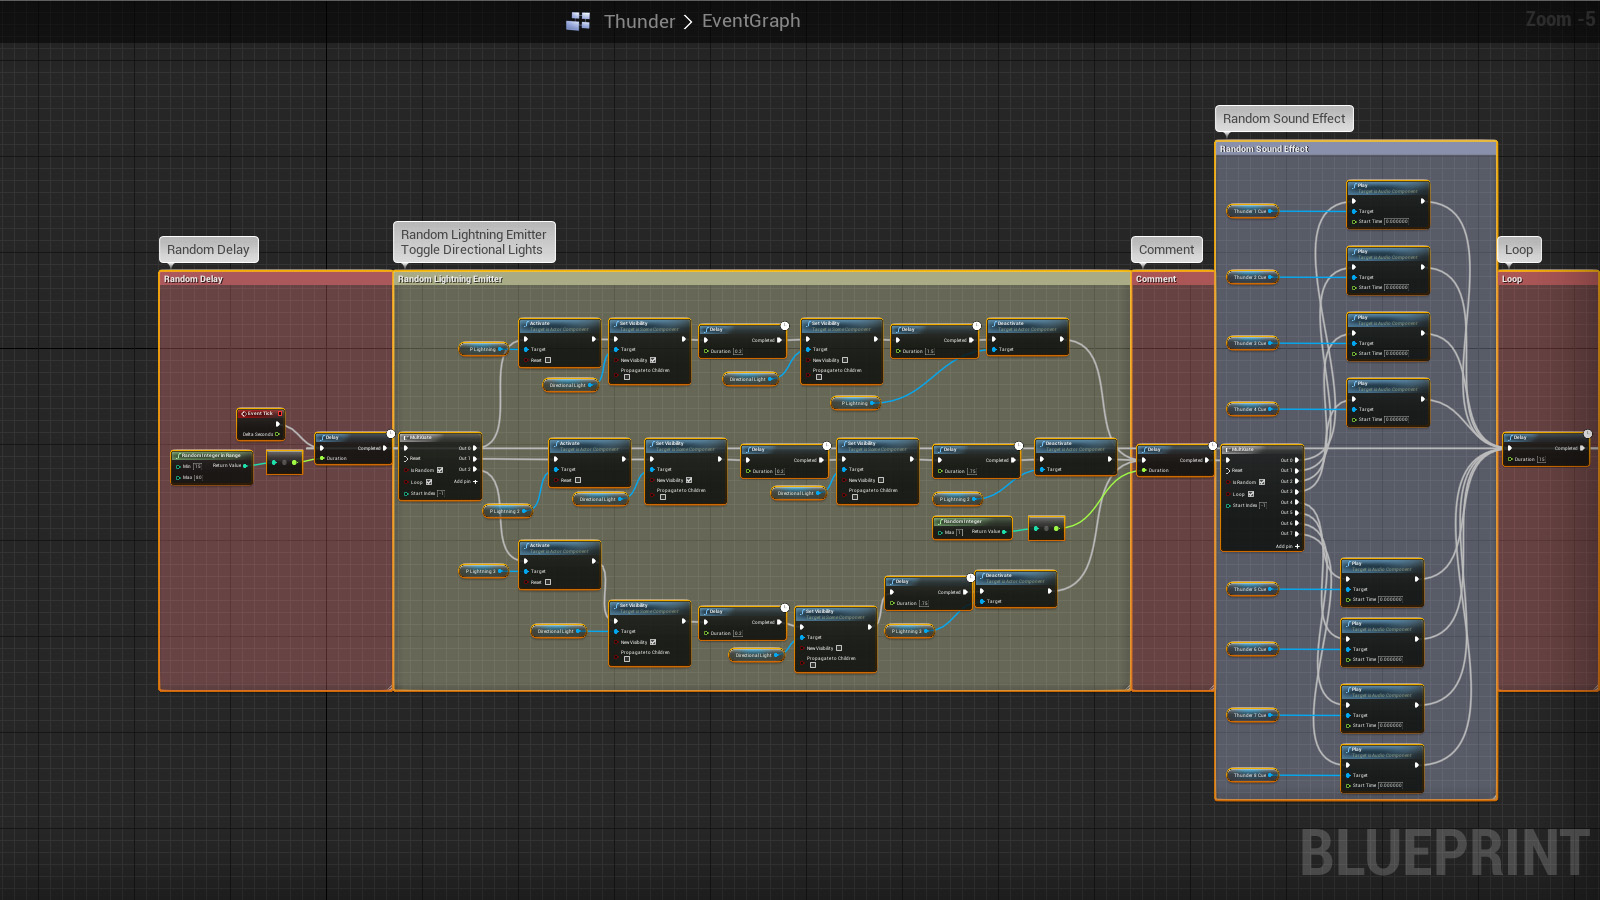Select the Random Delay comment box header
Viewport: 1600px width, 900px height.
[275, 279]
